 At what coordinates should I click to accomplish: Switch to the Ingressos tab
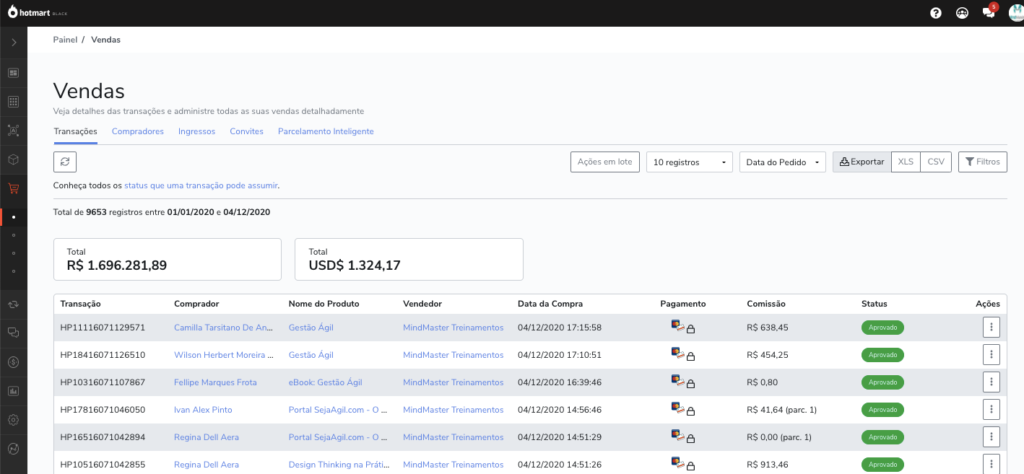[x=197, y=131]
